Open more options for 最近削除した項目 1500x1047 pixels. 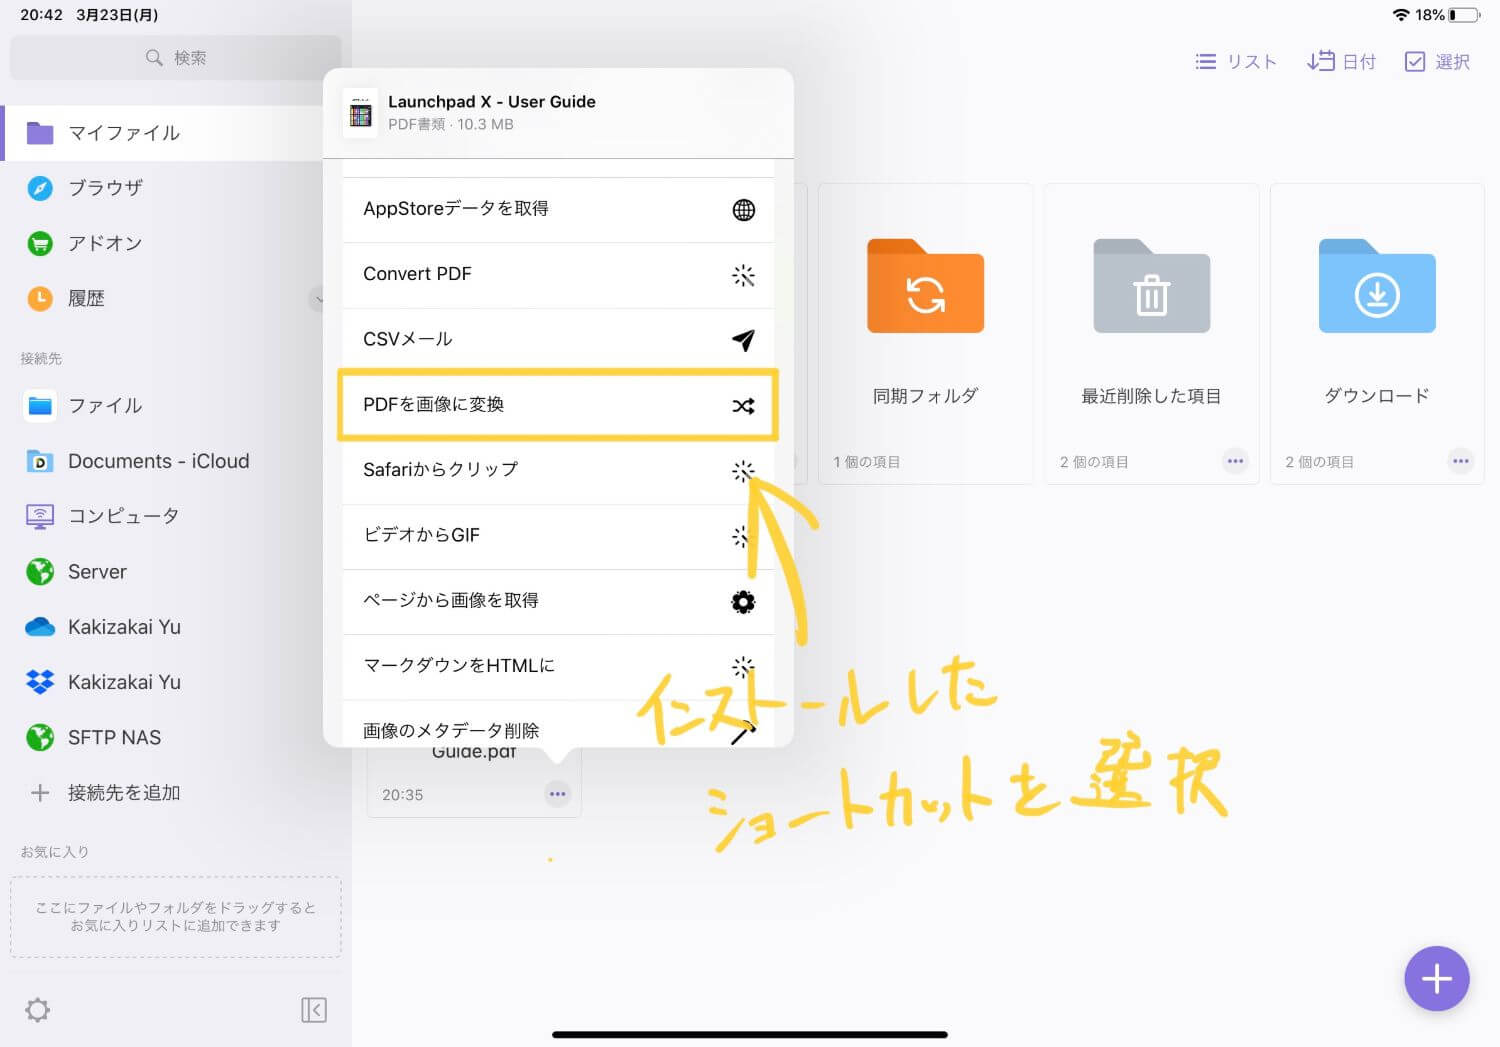(x=1235, y=461)
